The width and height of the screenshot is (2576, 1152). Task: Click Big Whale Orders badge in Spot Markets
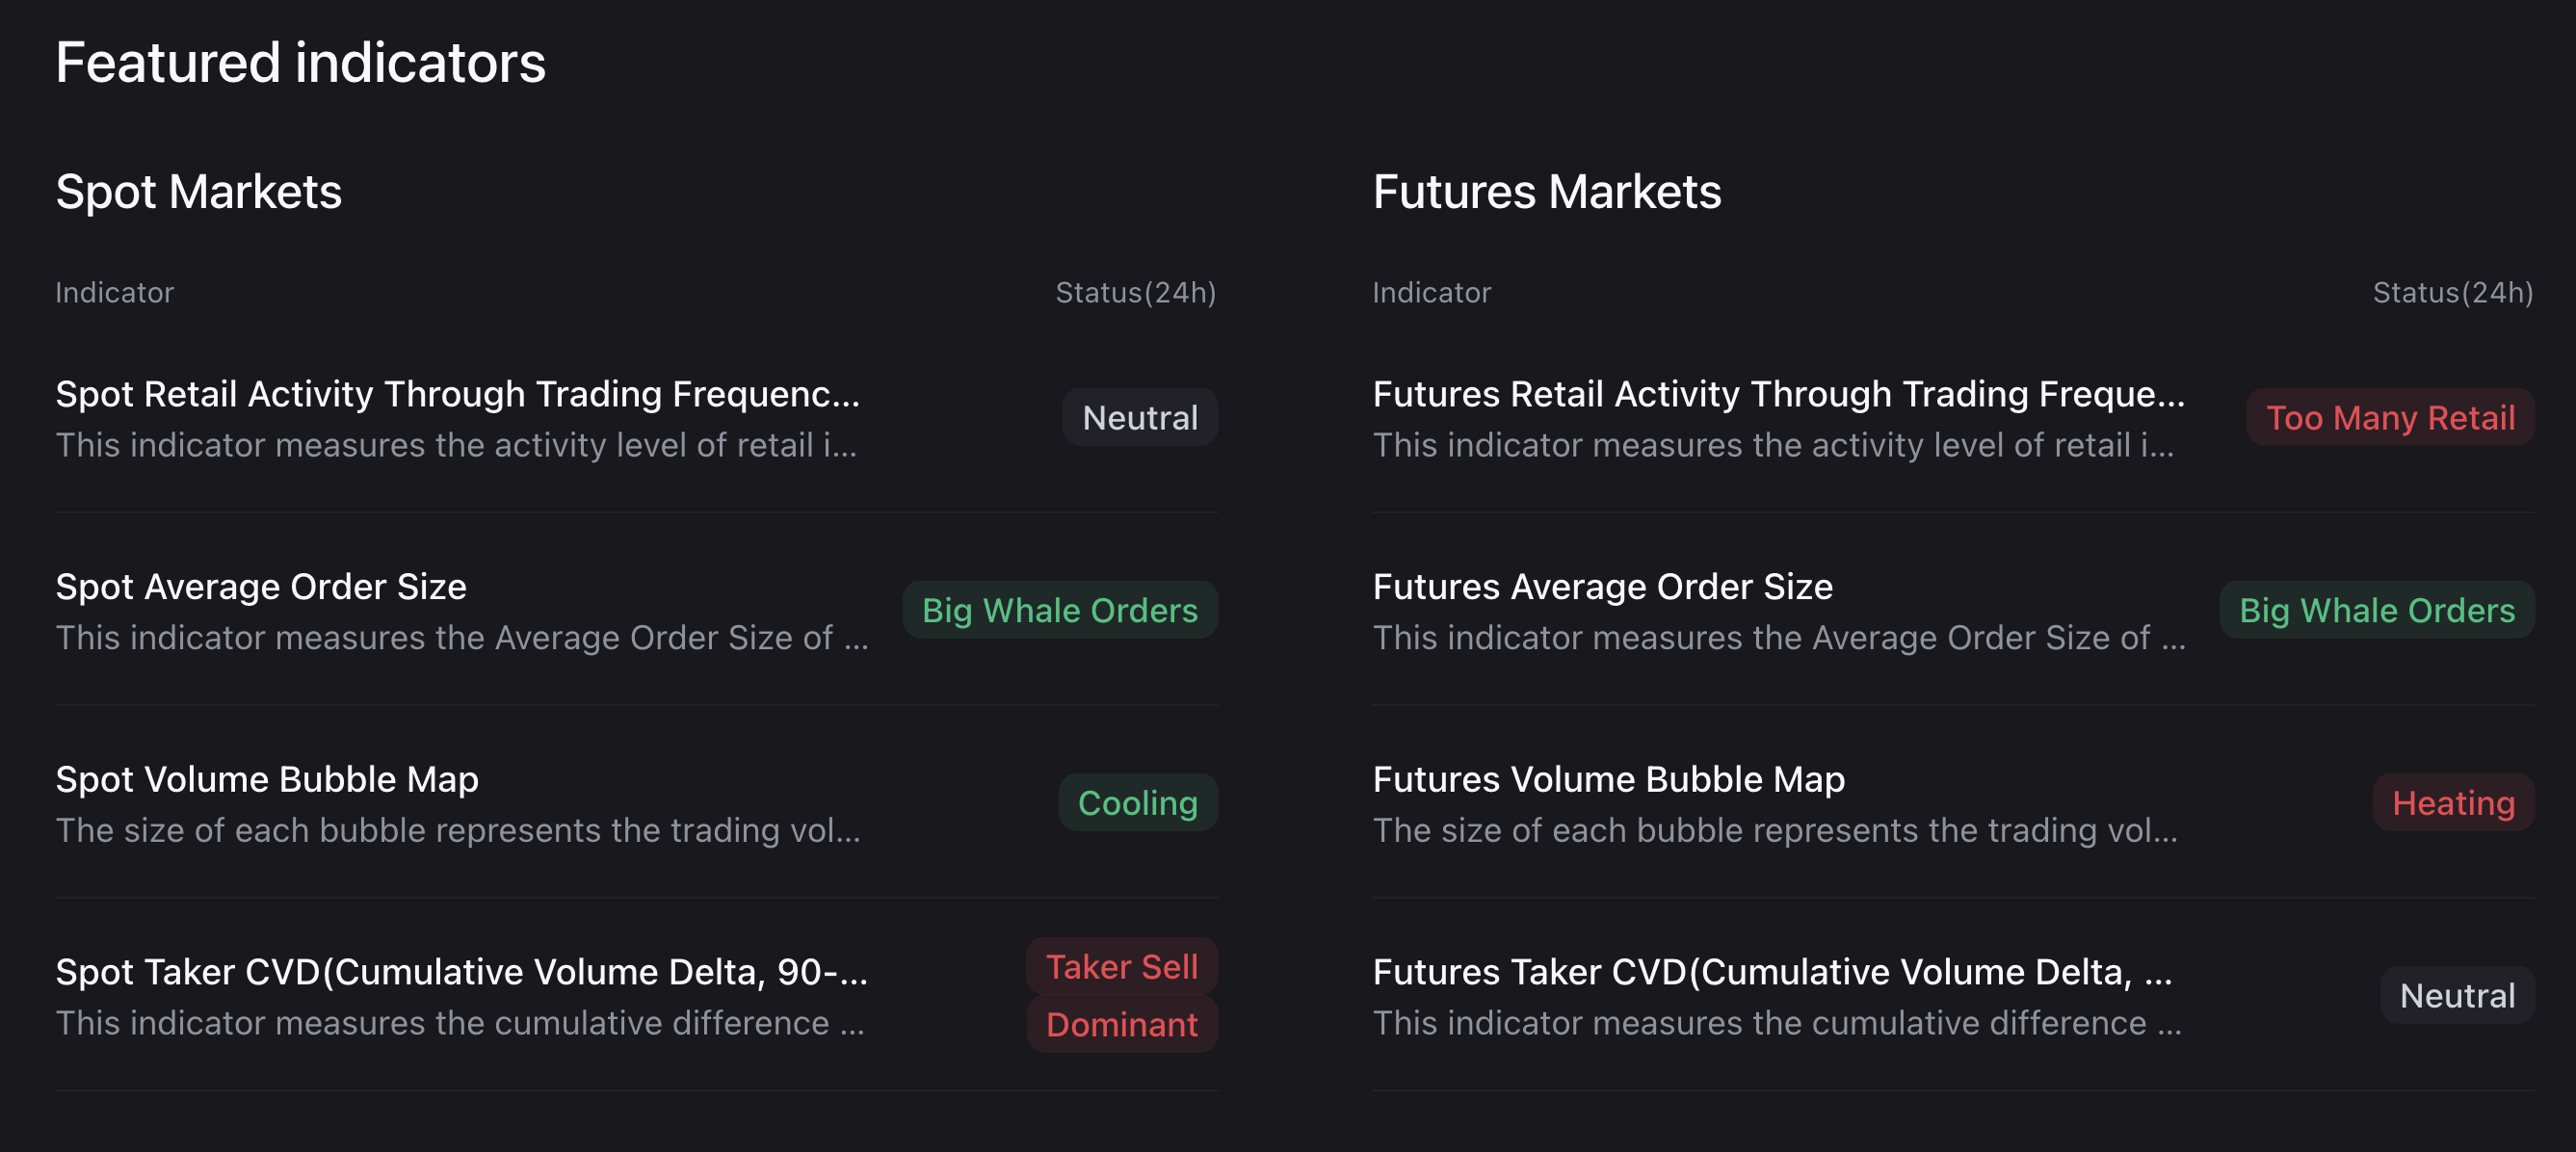pyautogui.click(x=1059, y=610)
